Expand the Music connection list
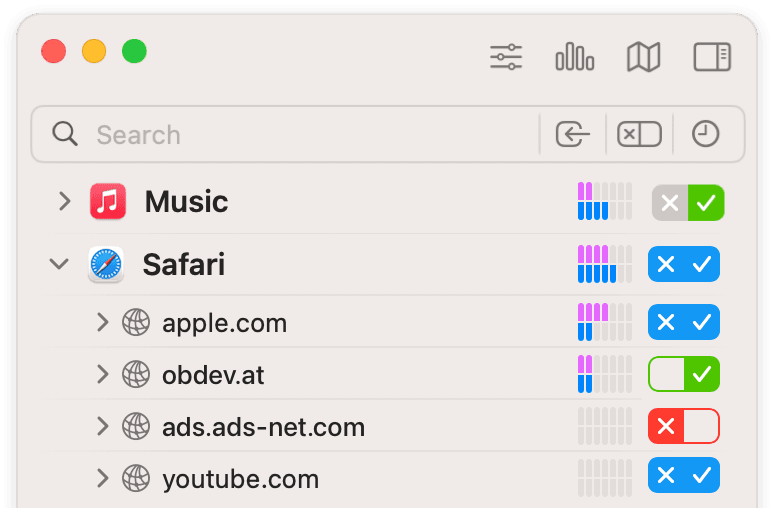Viewport: 774px width, 508px height. (x=65, y=201)
